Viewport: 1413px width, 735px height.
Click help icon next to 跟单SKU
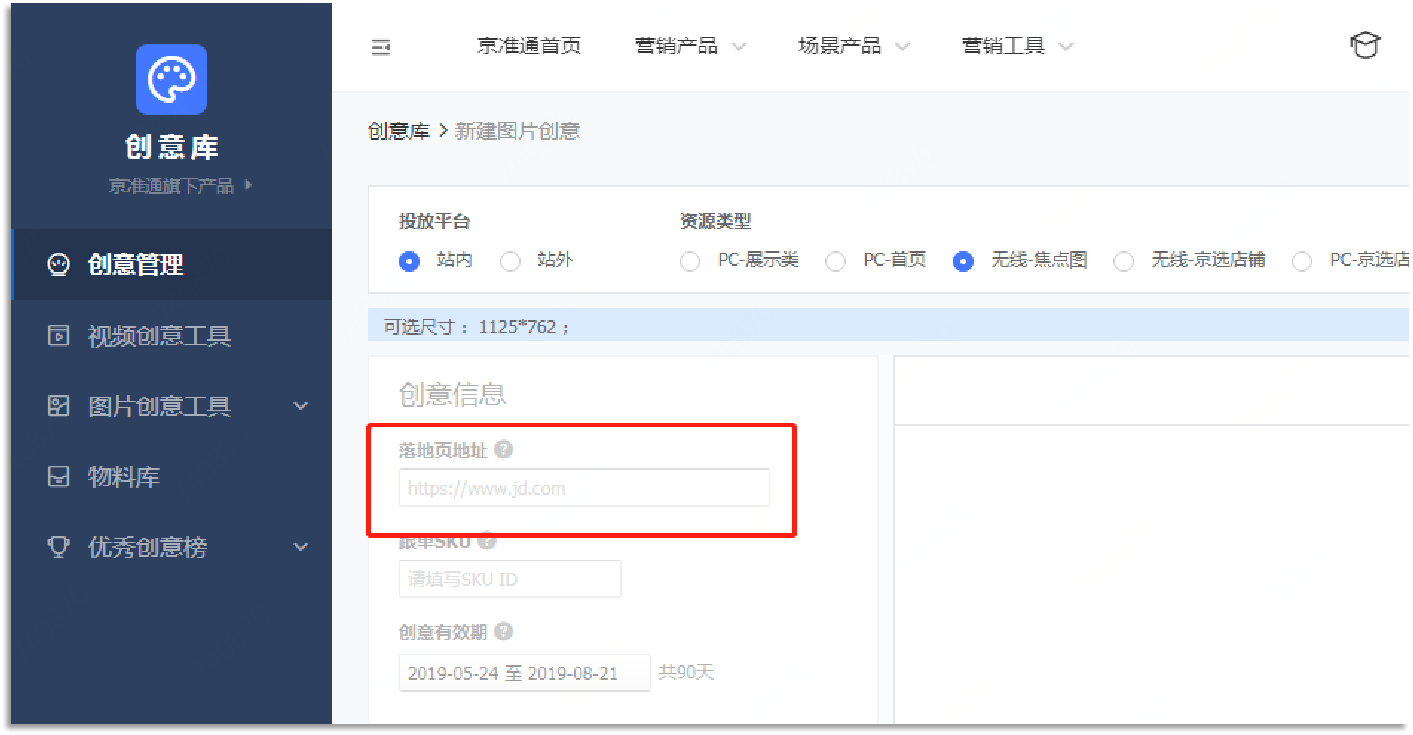pyautogui.click(x=487, y=541)
